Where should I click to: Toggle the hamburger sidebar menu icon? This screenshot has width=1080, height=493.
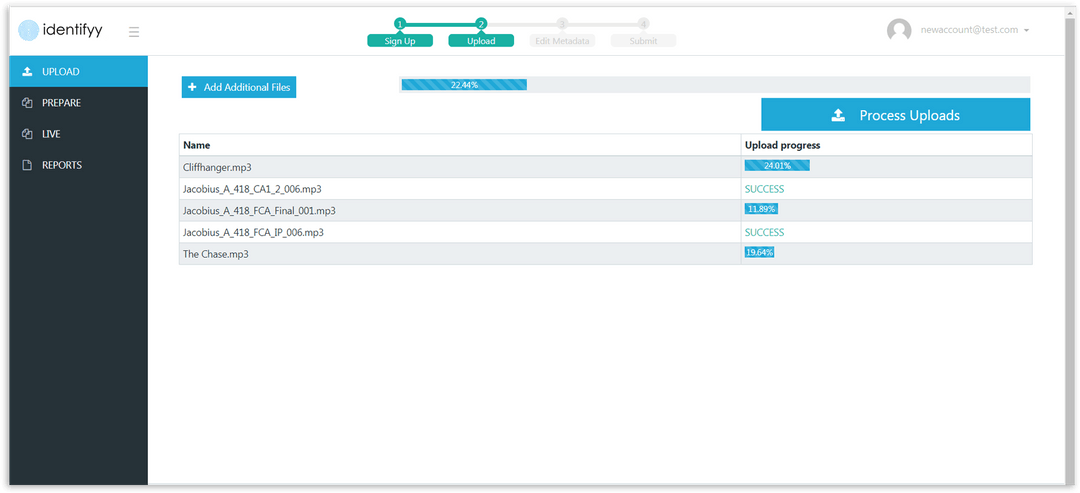point(134,32)
